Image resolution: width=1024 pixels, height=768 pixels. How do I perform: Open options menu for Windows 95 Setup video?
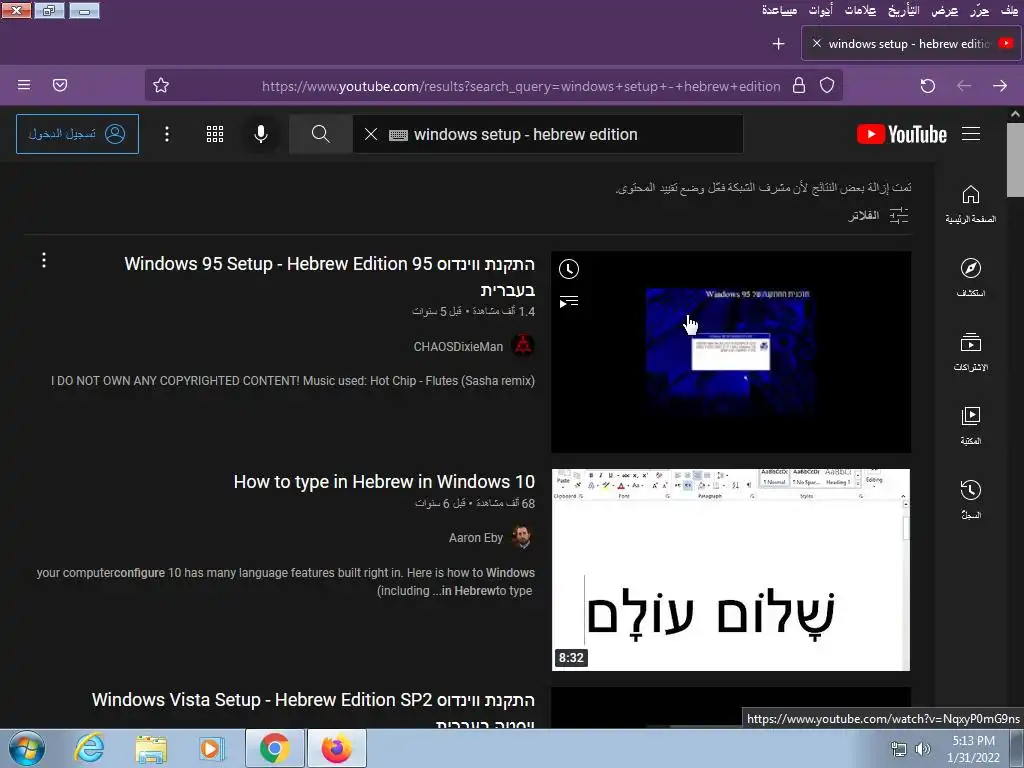[44, 261]
